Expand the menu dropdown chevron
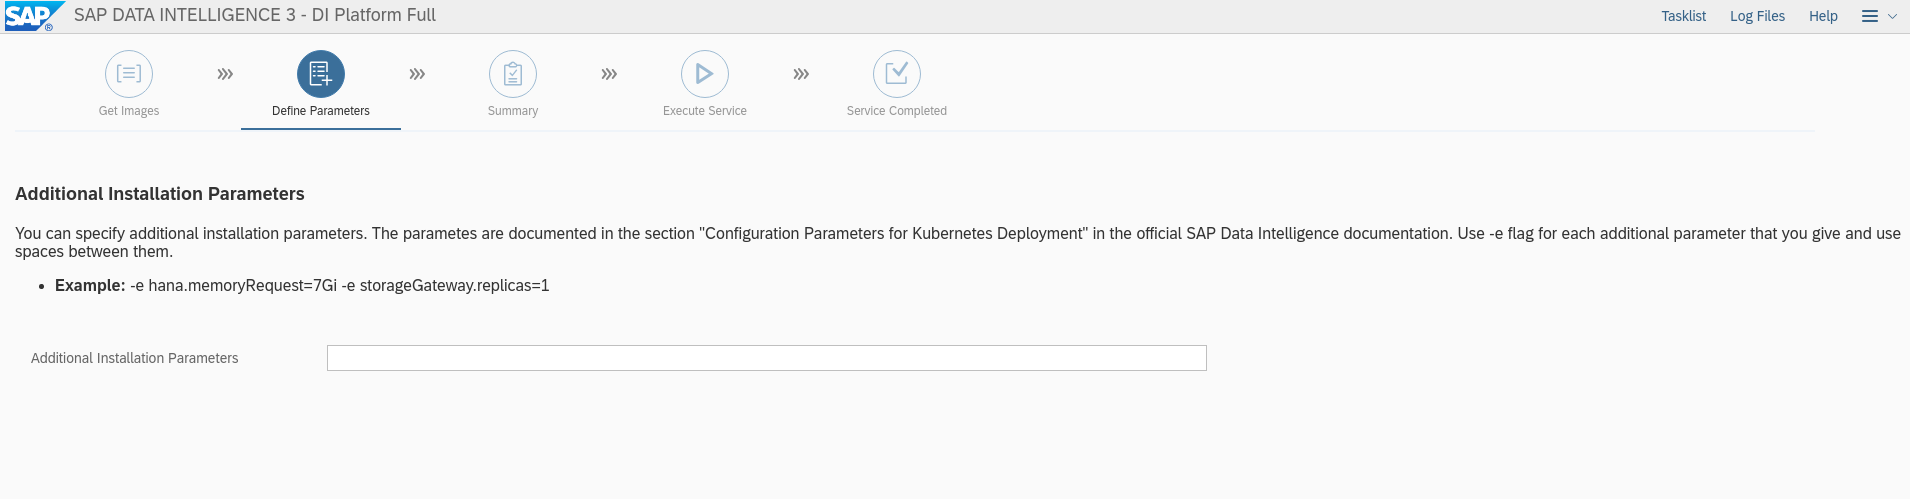1910x499 pixels. [x=1892, y=16]
